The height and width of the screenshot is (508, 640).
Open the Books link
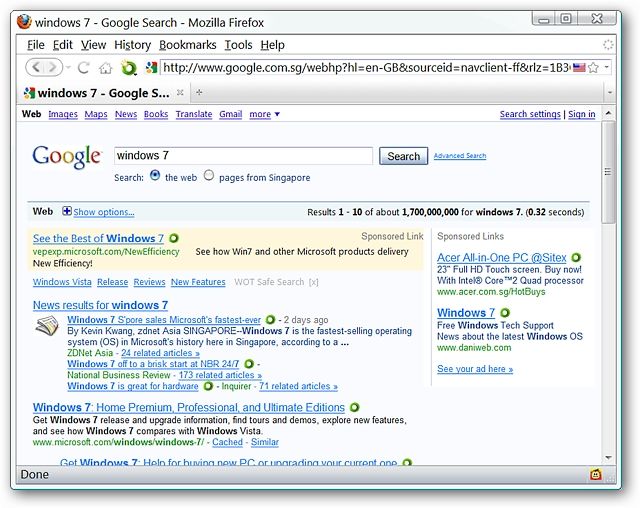[x=156, y=114]
